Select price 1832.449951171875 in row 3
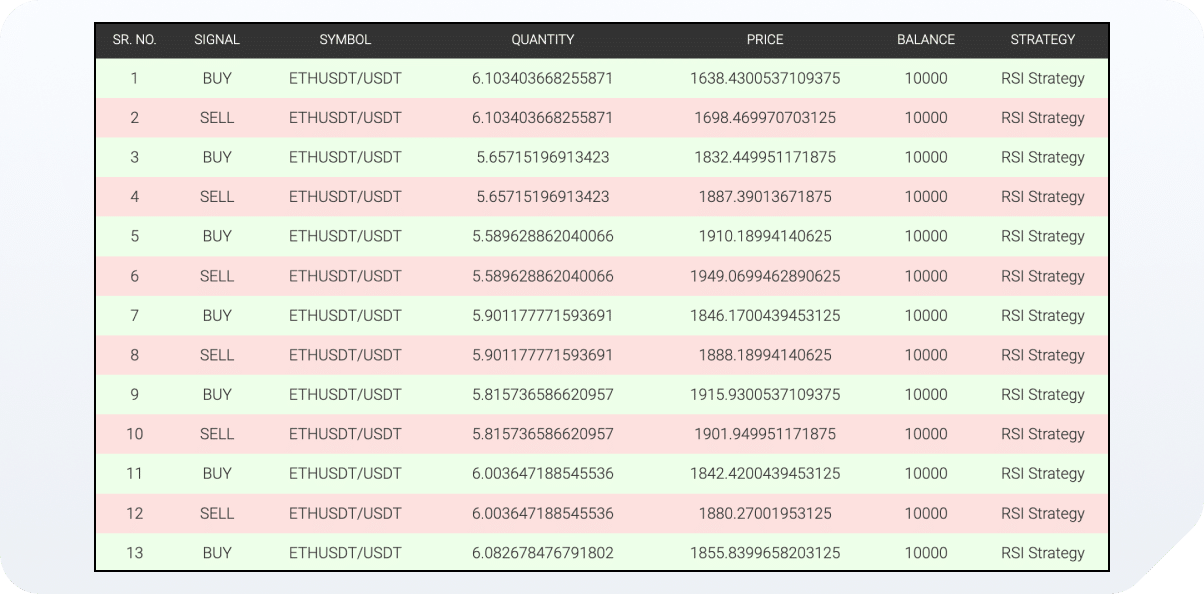This screenshot has width=1204, height=594. [765, 157]
